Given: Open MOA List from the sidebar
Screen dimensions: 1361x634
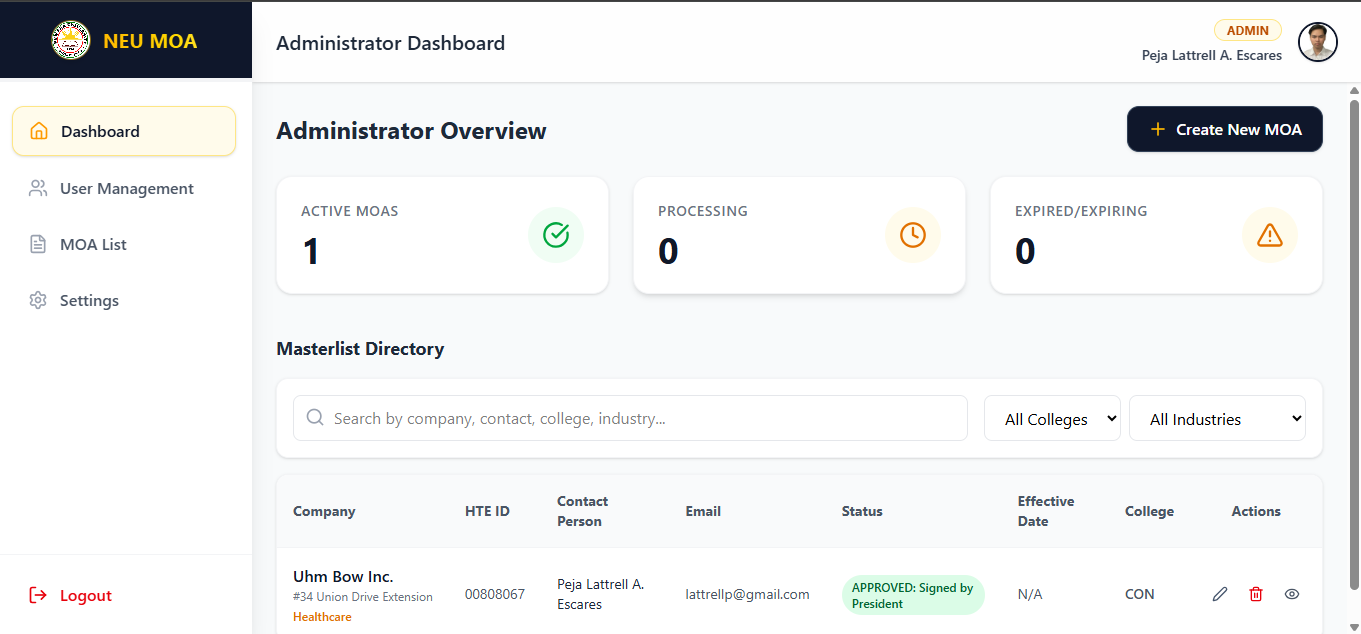Looking at the screenshot, I should pyautogui.click(x=124, y=244).
